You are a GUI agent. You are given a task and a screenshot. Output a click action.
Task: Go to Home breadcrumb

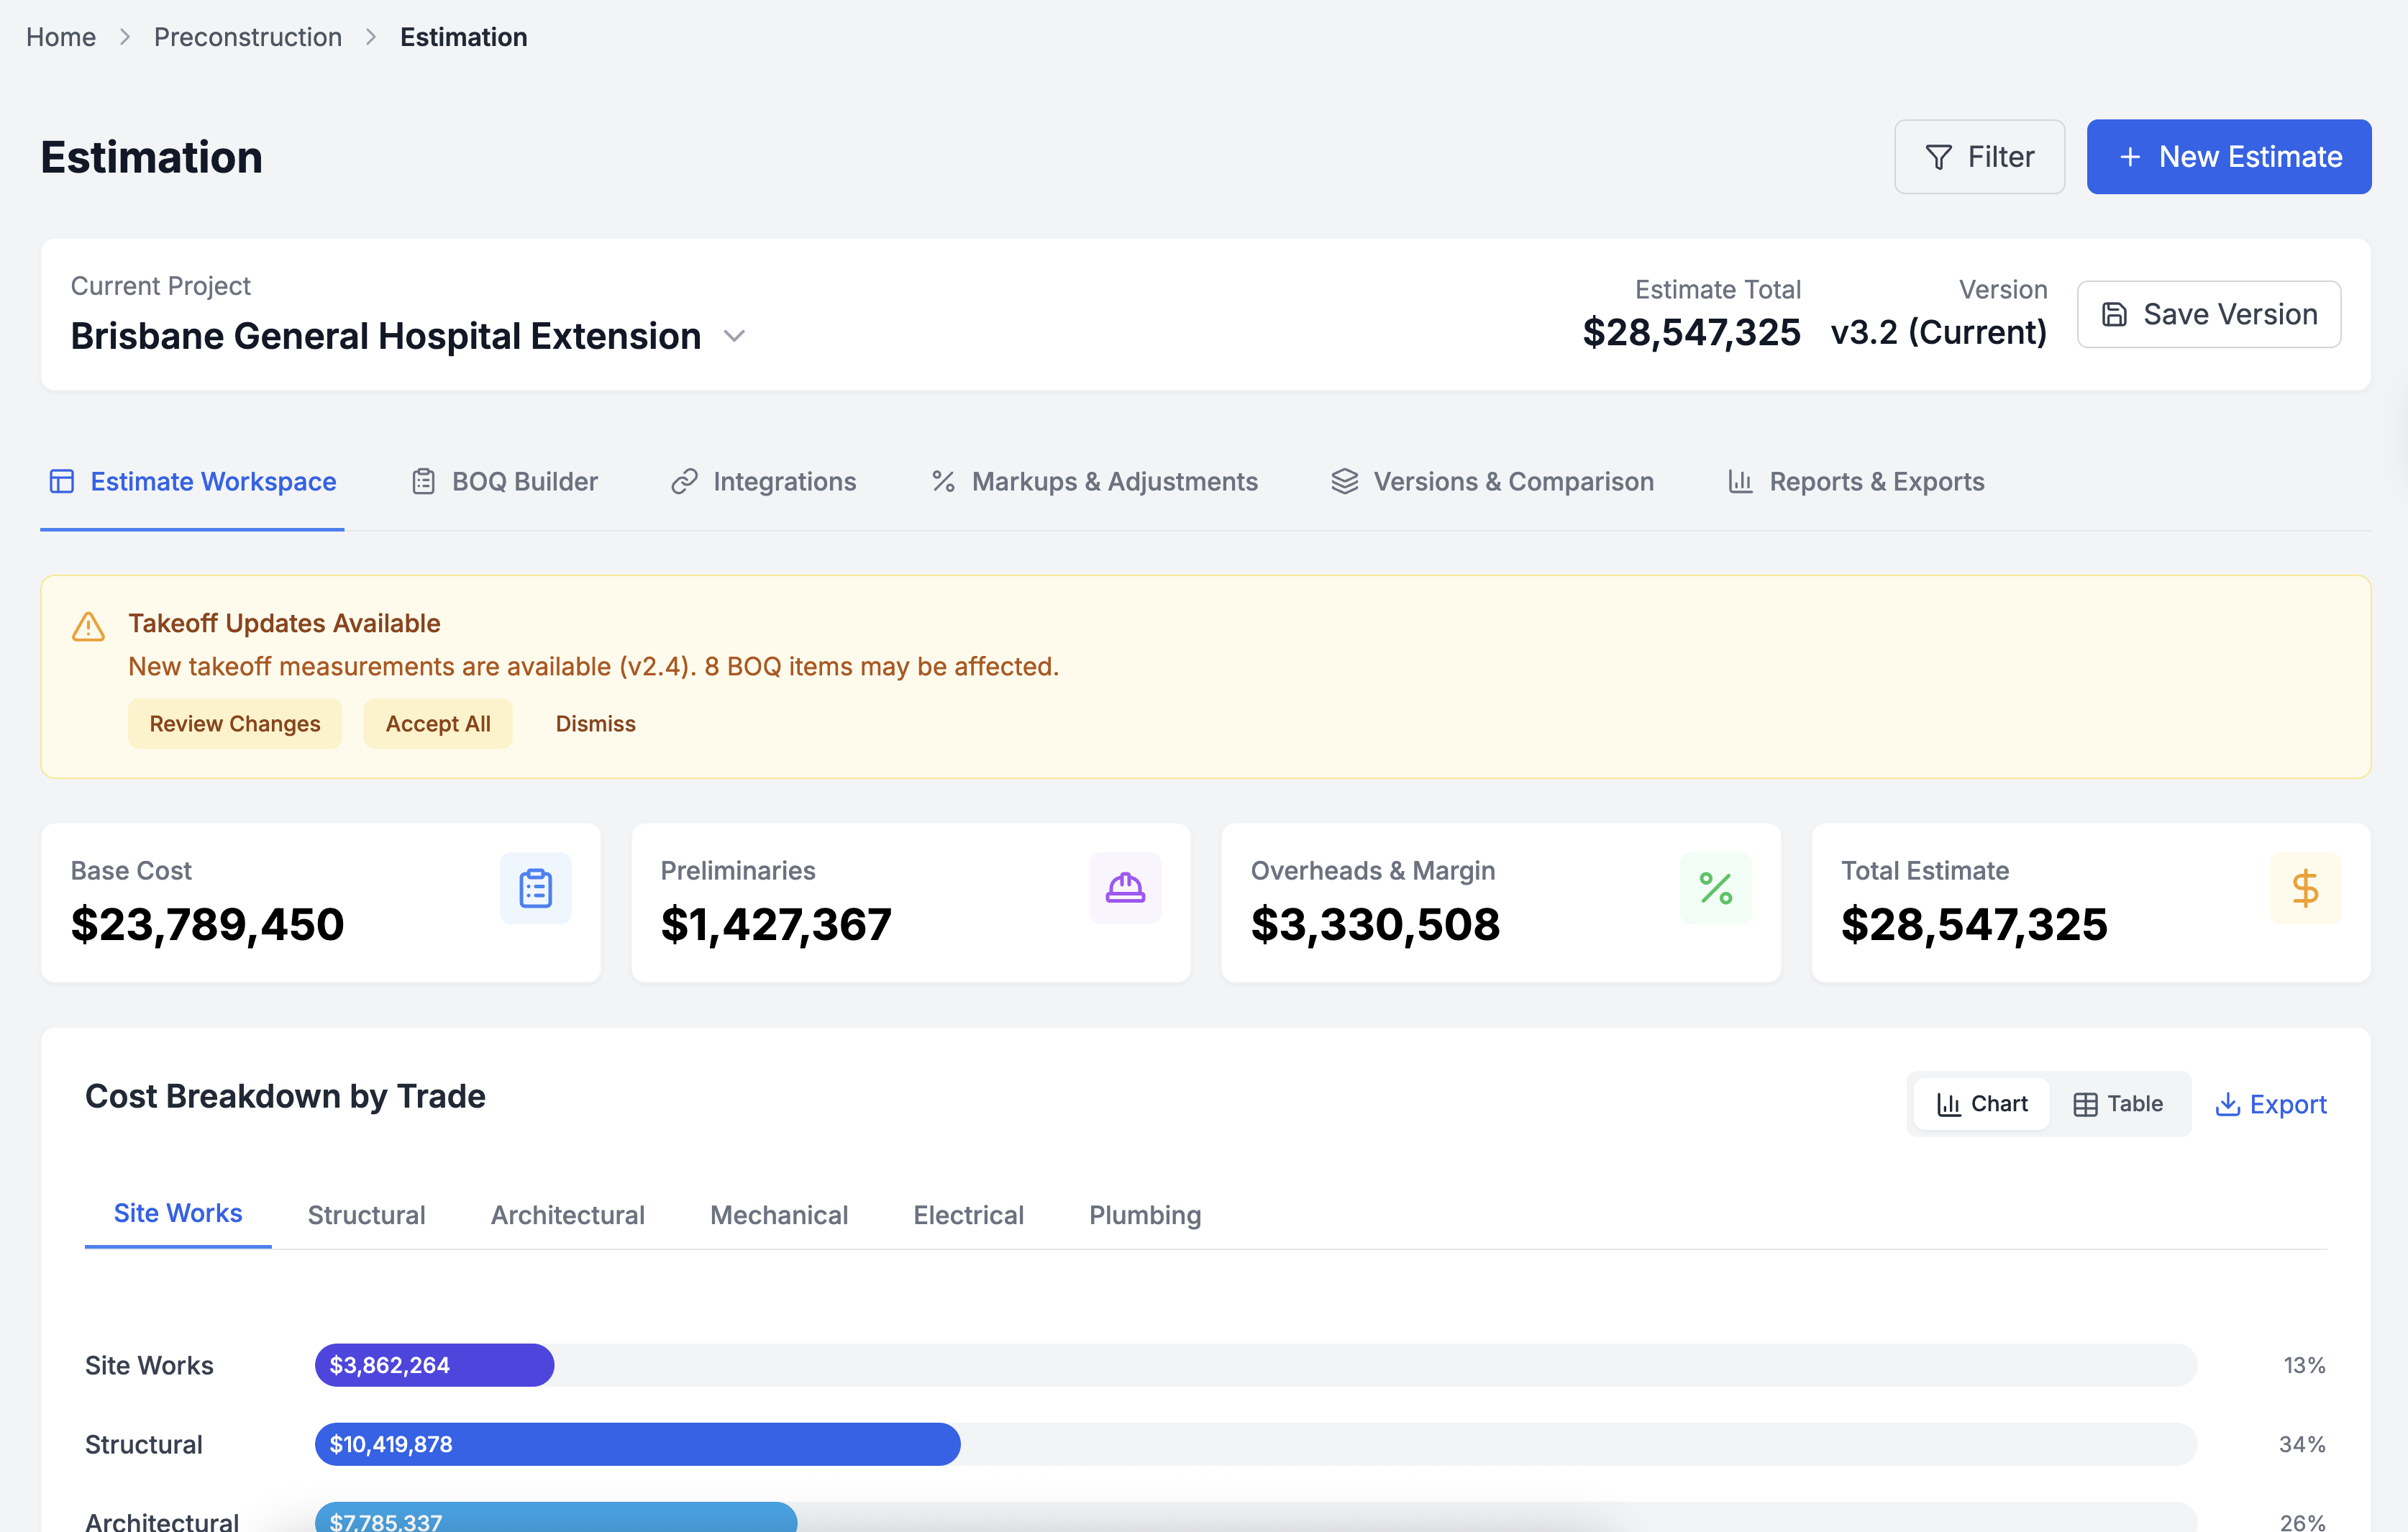(x=61, y=37)
